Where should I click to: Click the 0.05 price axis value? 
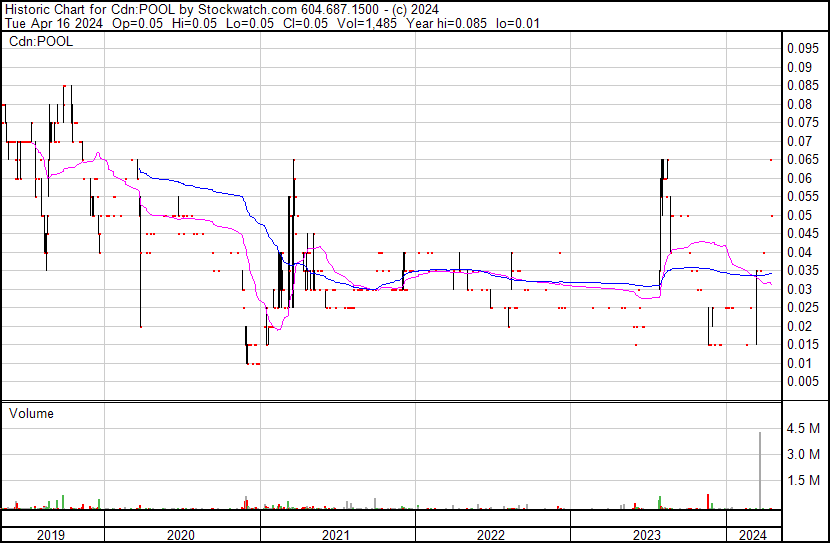click(799, 215)
